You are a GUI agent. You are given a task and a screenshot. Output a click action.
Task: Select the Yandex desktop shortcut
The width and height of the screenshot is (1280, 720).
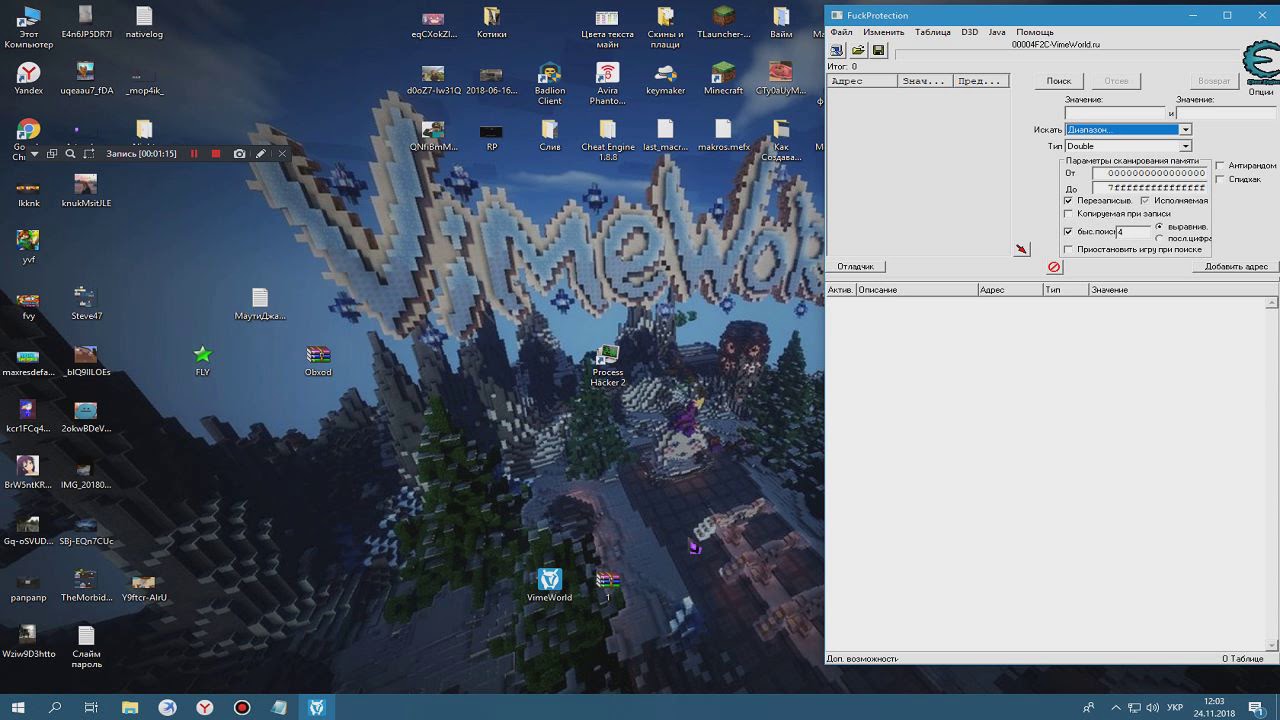tap(29, 79)
